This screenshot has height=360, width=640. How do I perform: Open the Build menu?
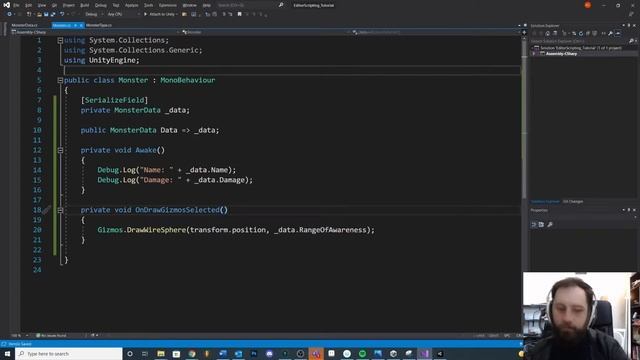(x=84, y=5)
